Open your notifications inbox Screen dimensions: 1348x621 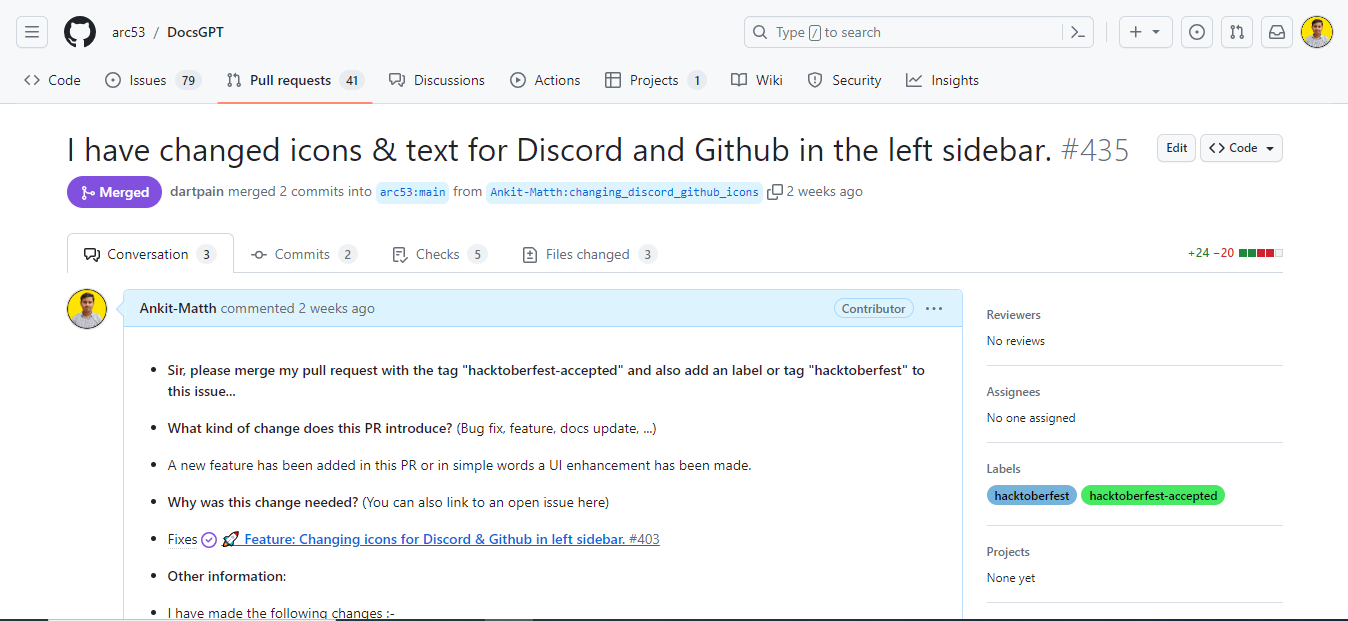click(1277, 31)
